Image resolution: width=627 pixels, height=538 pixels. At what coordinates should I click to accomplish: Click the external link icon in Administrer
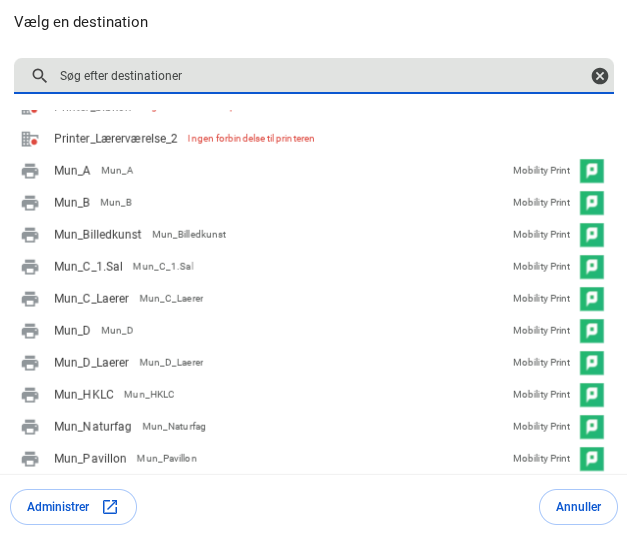click(x=110, y=507)
